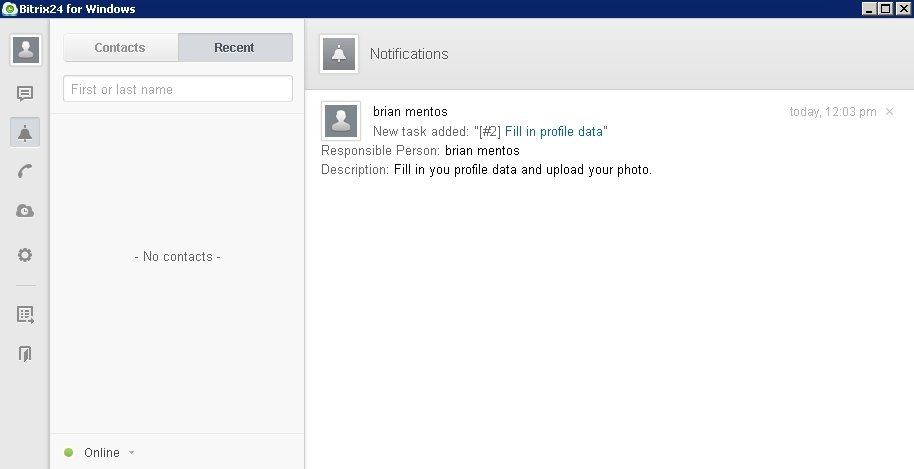The width and height of the screenshot is (914, 469).
Task: Click the First or last name search field
Action: pos(178,89)
